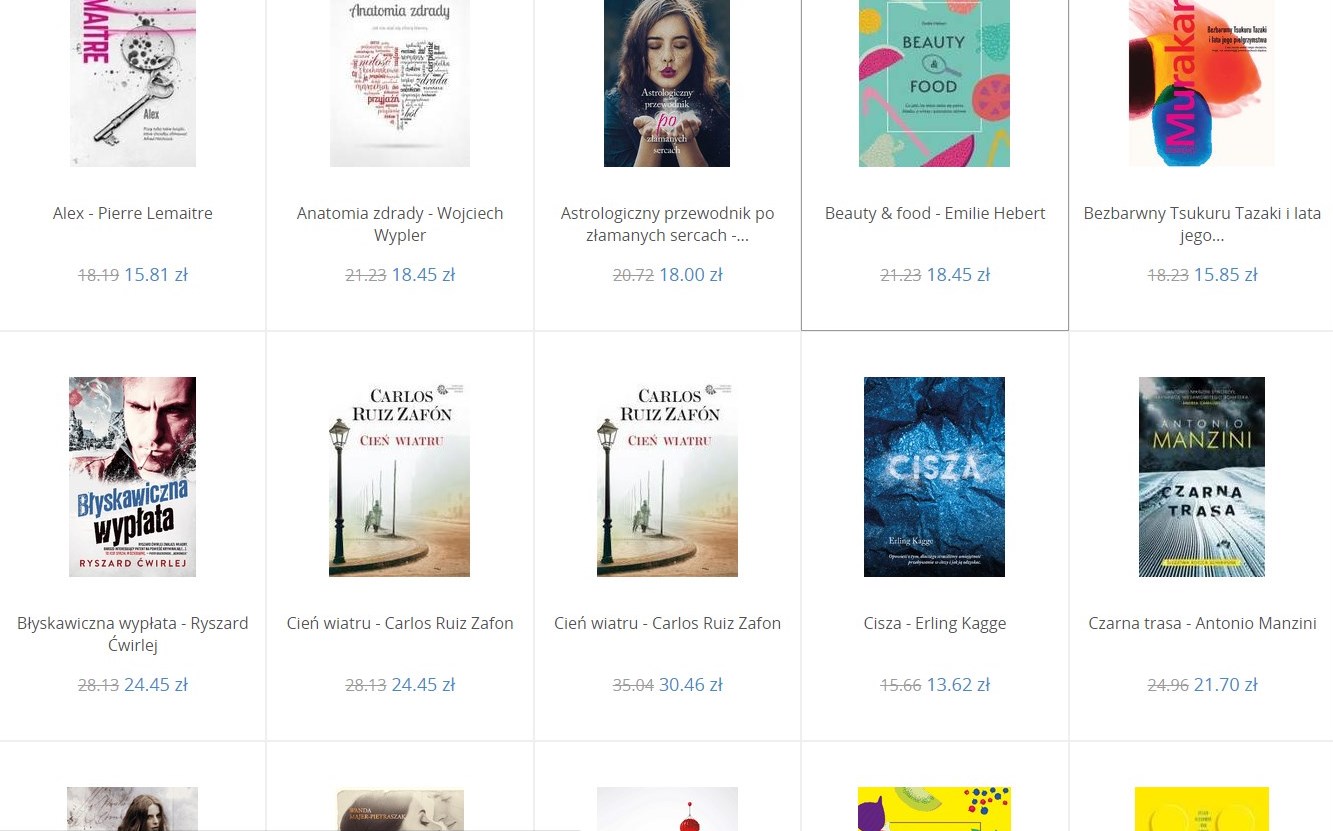Screen dimensions: 1333x831
Task: Click the Beauty & food - Emilie Hebert title
Action: click(x=935, y=213)
